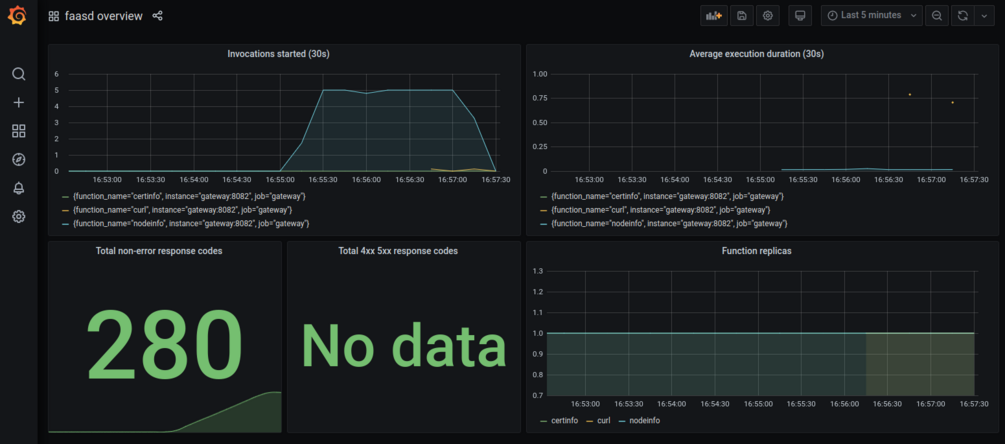Toggle certinfo in Function replicas legend

pyautogui.click(x=564, y=420)
